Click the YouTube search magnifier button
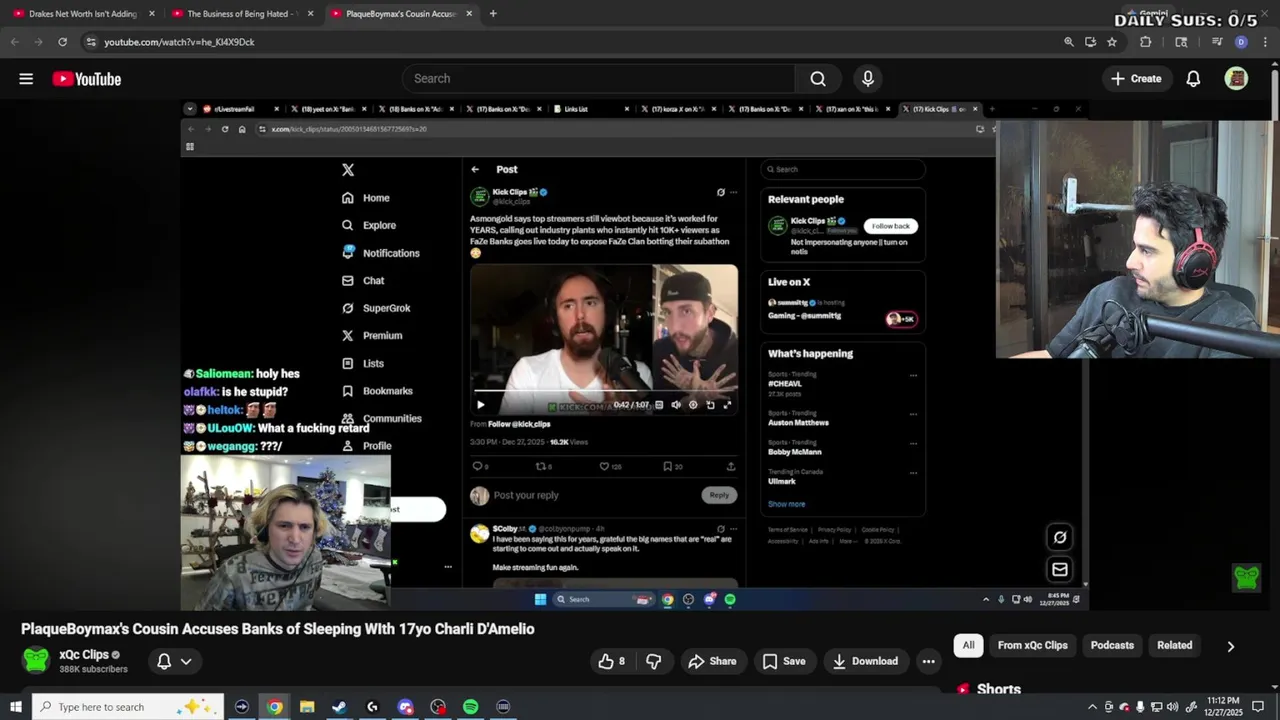1280x720 pixels. pos(818,79)
